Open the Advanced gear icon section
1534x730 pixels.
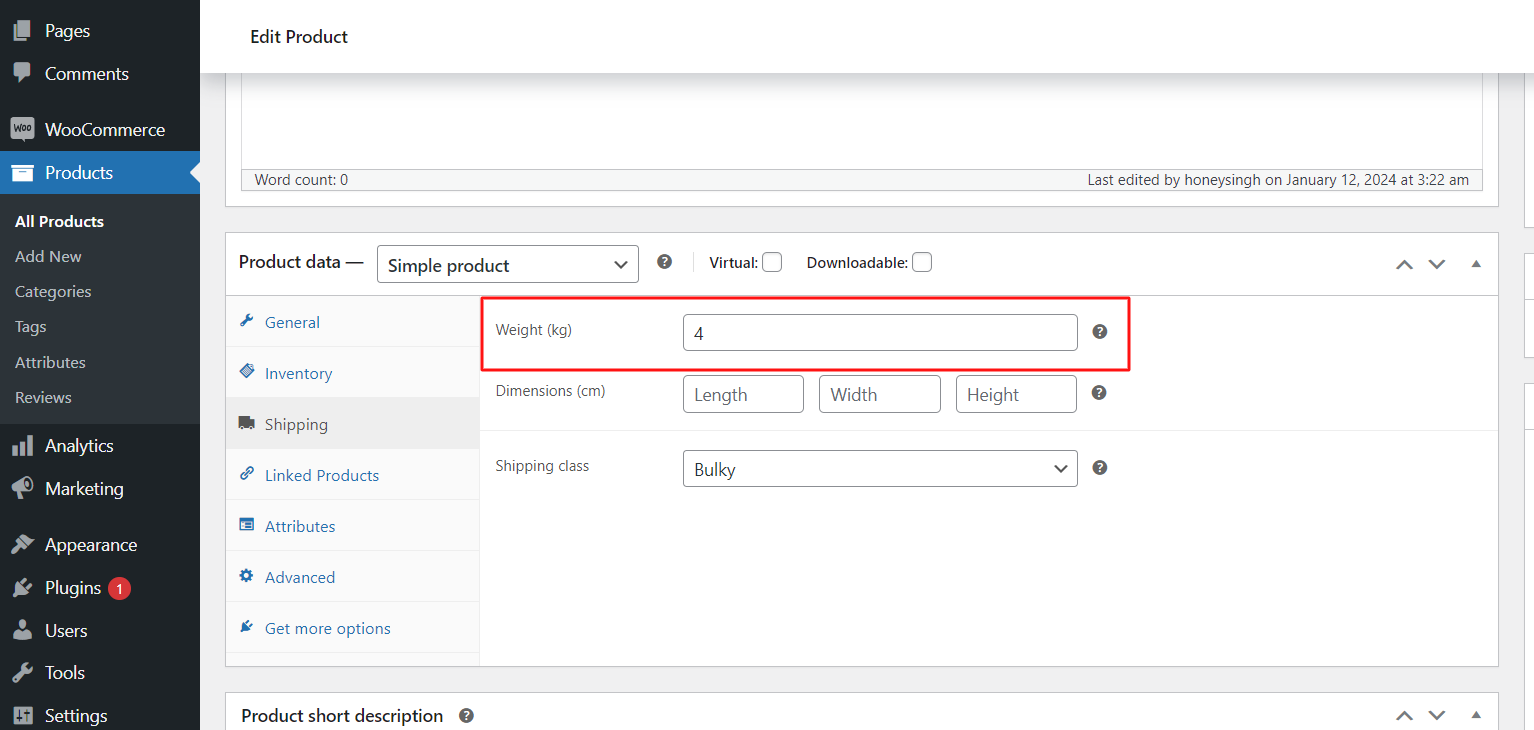coord(246,576)
